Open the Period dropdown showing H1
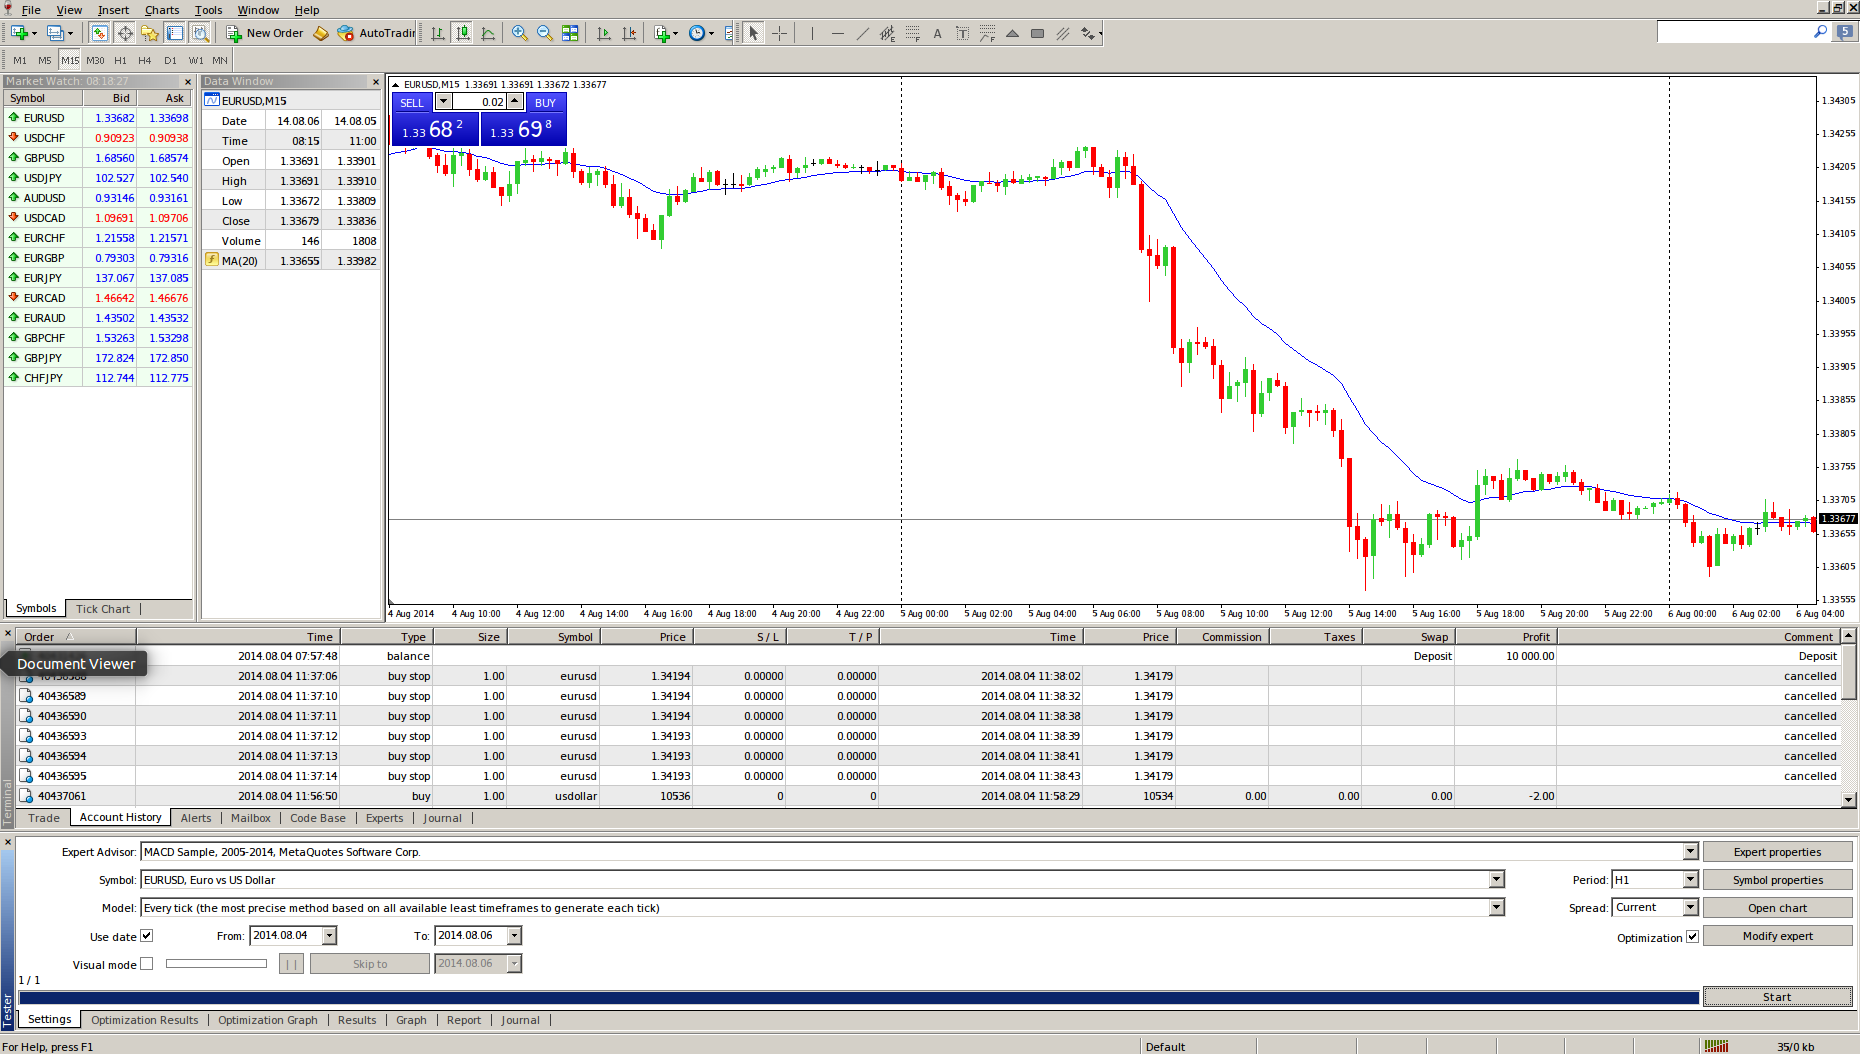This screenshot has height=1054, width=1860. point(1690,880)
